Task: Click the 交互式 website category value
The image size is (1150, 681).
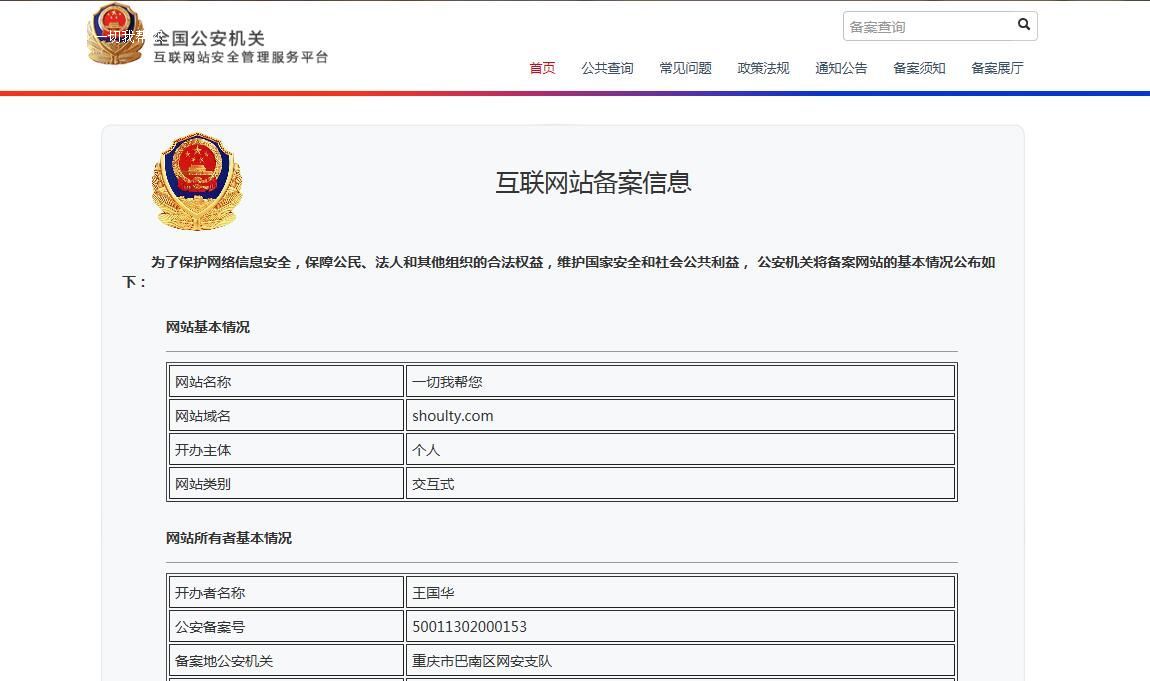Action: tap(433, 484)
